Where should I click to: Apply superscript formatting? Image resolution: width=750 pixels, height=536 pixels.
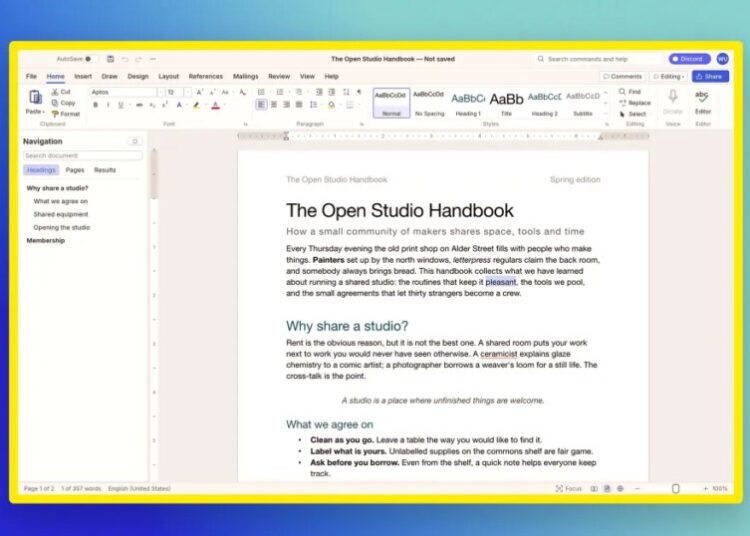pos(165,105)
